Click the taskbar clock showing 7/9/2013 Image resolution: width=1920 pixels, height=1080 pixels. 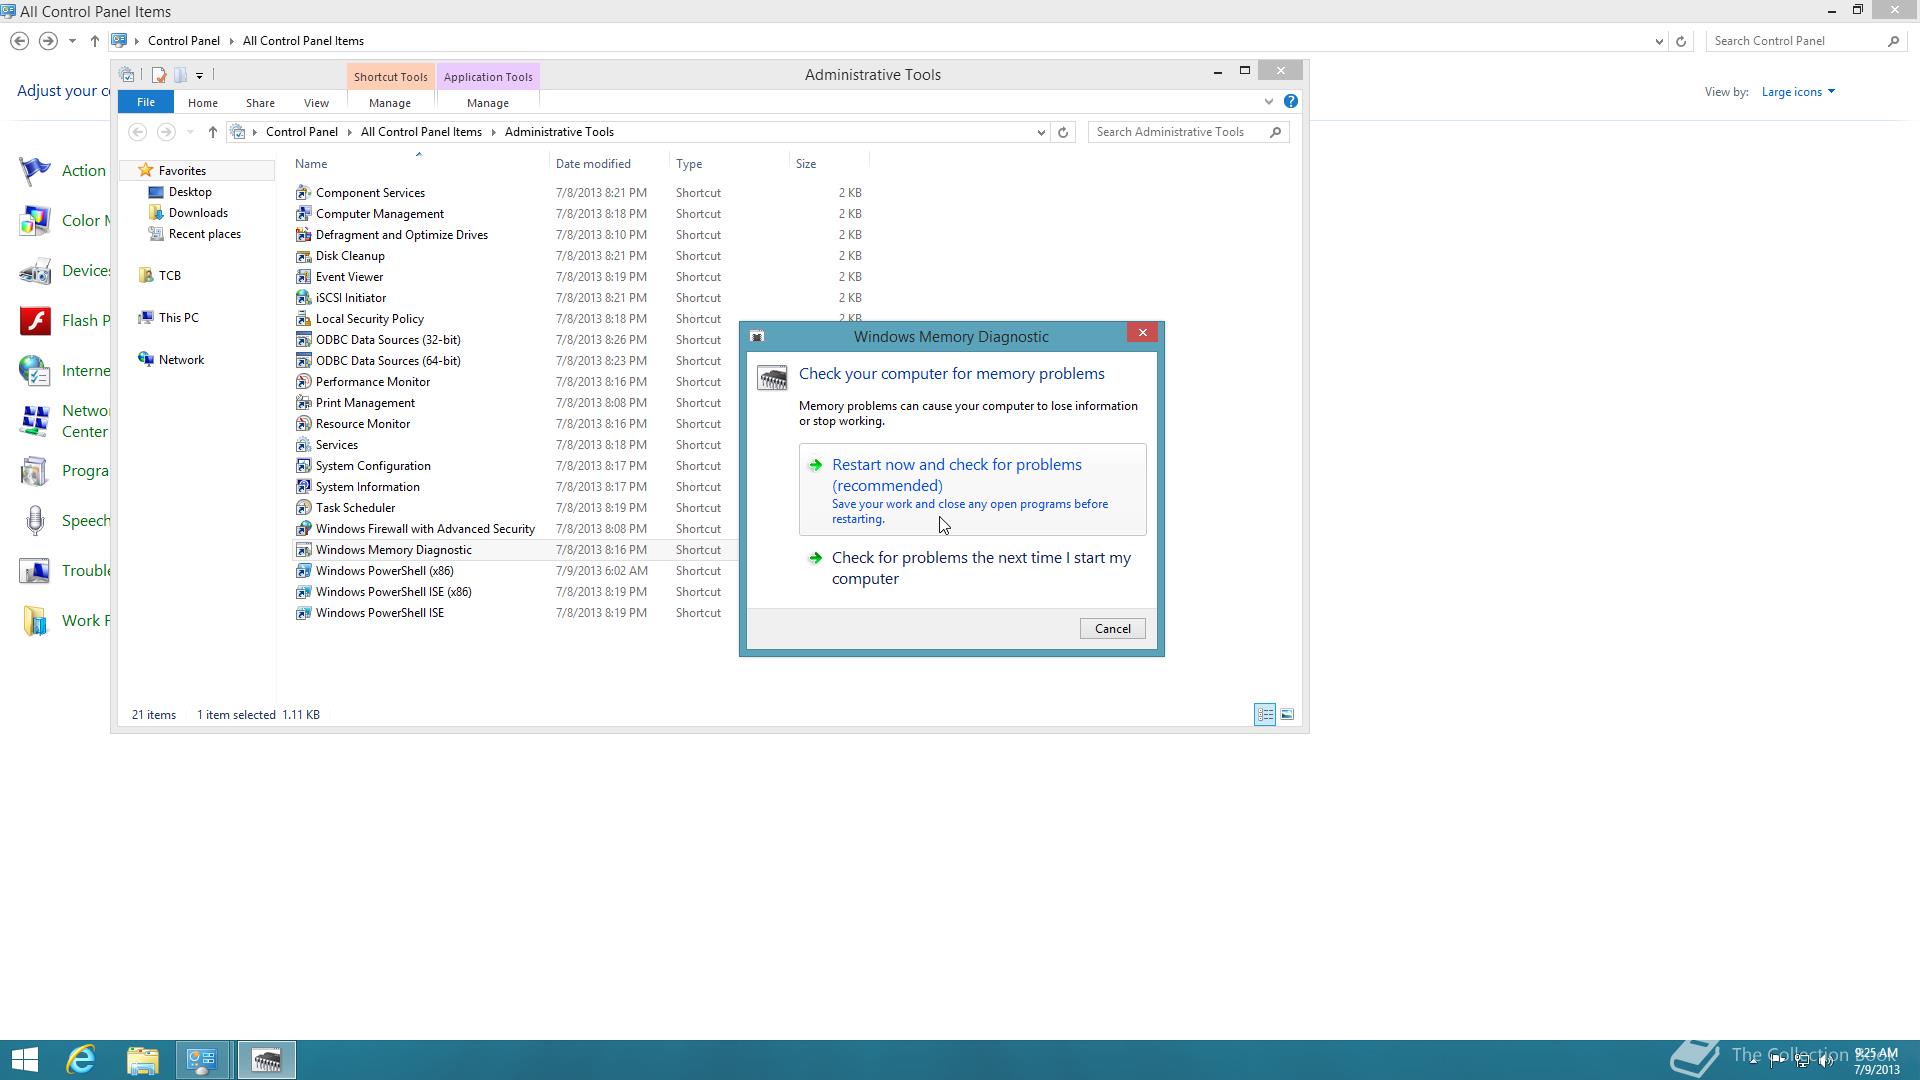tap(1876, 1061)
